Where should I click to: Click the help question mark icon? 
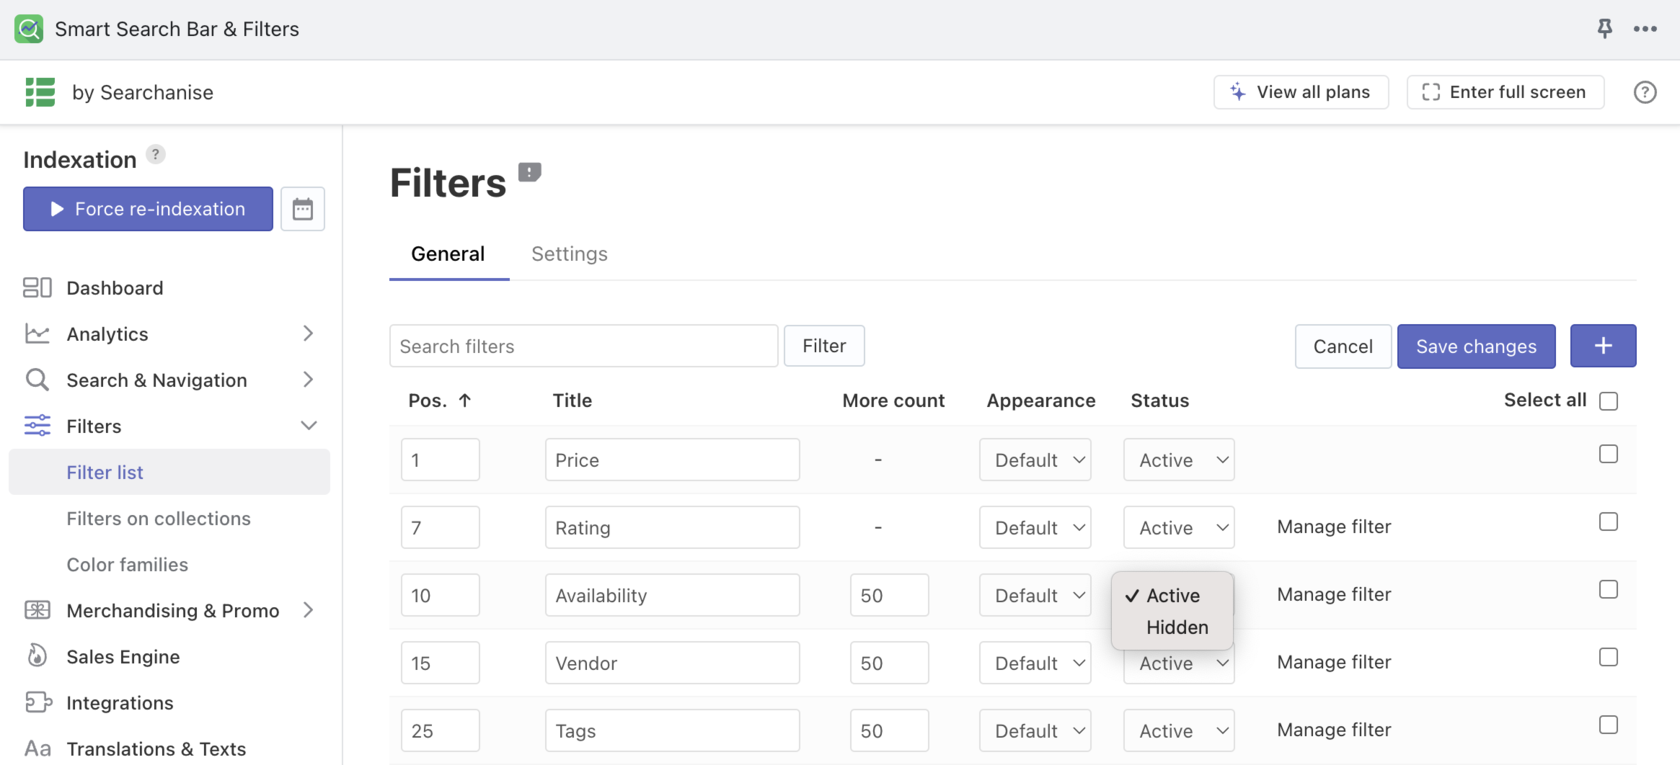pos(1645,92)
